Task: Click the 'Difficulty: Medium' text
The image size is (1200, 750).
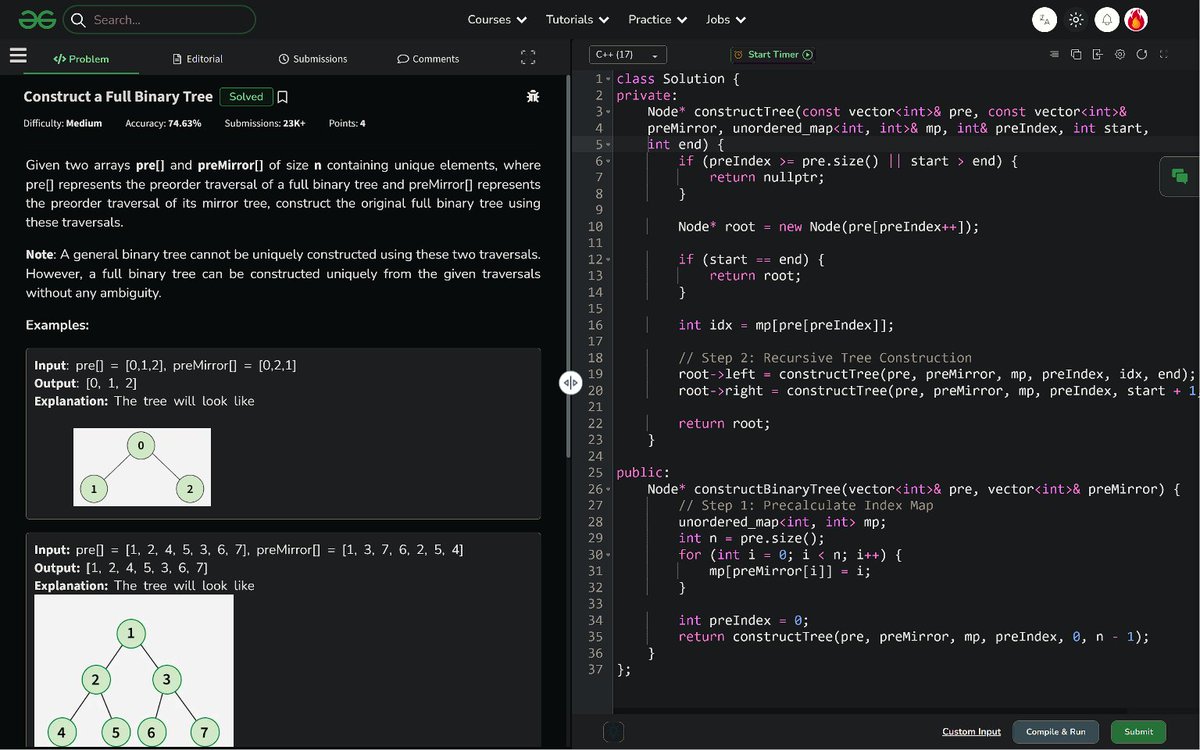Action: click(63, 124)
